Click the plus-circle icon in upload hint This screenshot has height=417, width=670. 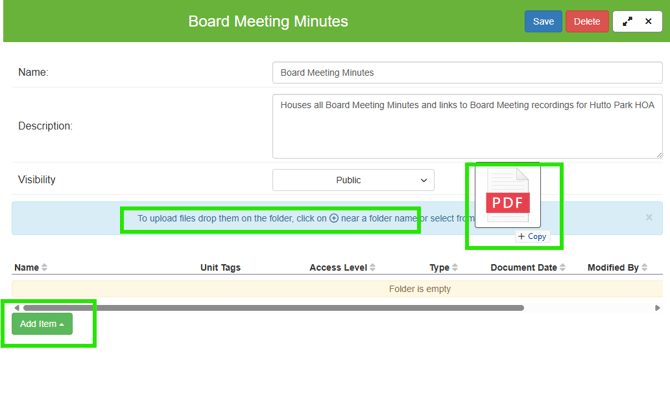(x=334, y=218)
